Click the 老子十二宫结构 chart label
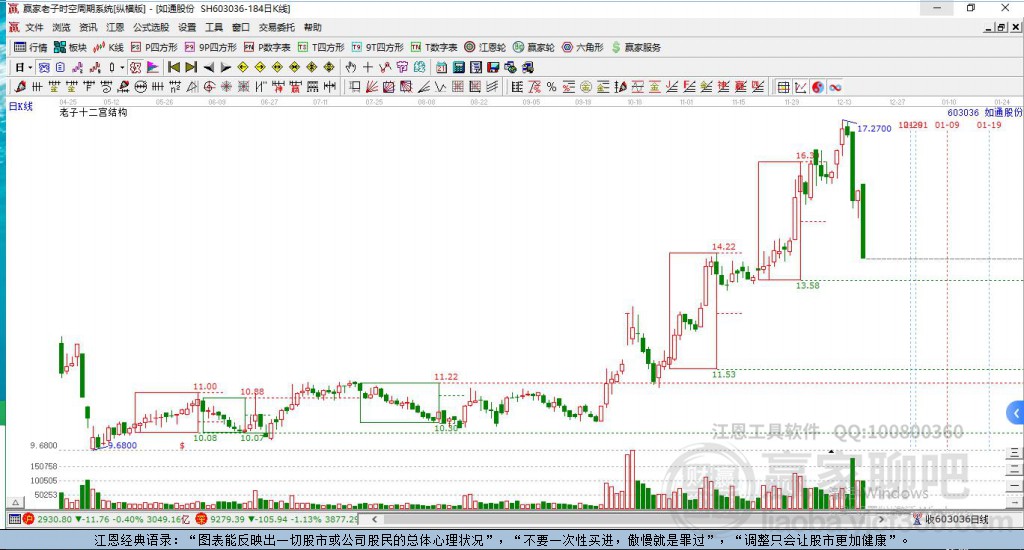The image size is (1024, 550). (93, 112)
